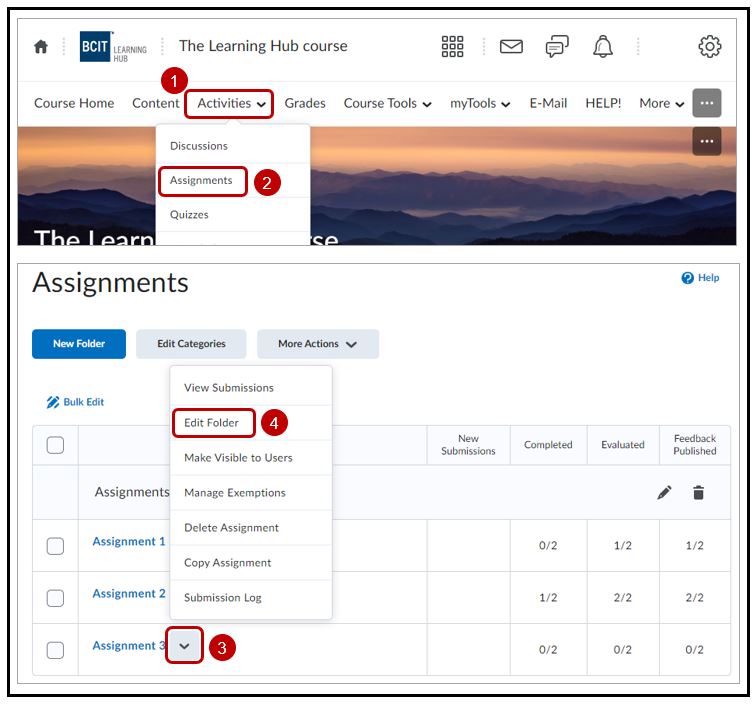Open the notifications bell icon

click(x=603, y=47)
